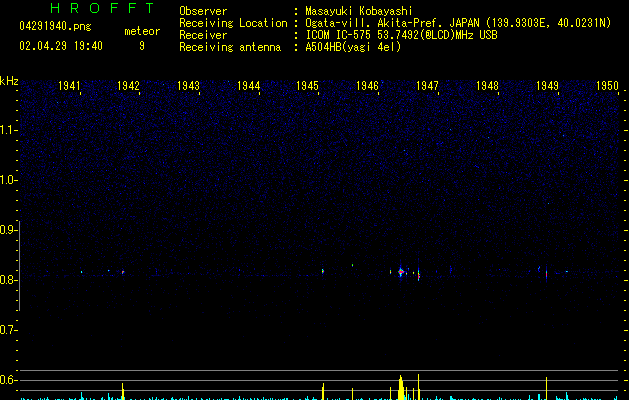The width and height of the screenshot is (629, 400).
Task: Click receiver ICOM IC-575 53.7492 MHz text
Action: 401,35
